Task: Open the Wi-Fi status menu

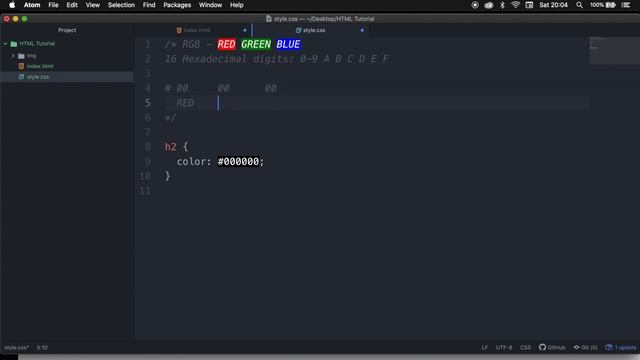Action: coord(516,5)
